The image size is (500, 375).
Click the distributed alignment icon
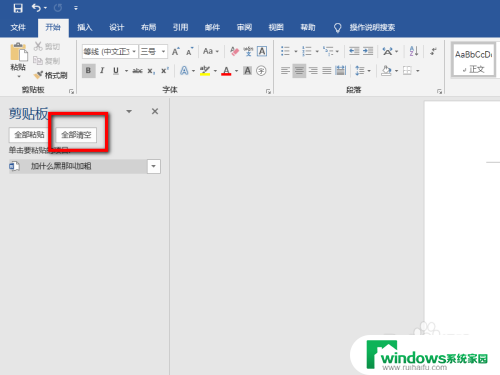[341, 71]
